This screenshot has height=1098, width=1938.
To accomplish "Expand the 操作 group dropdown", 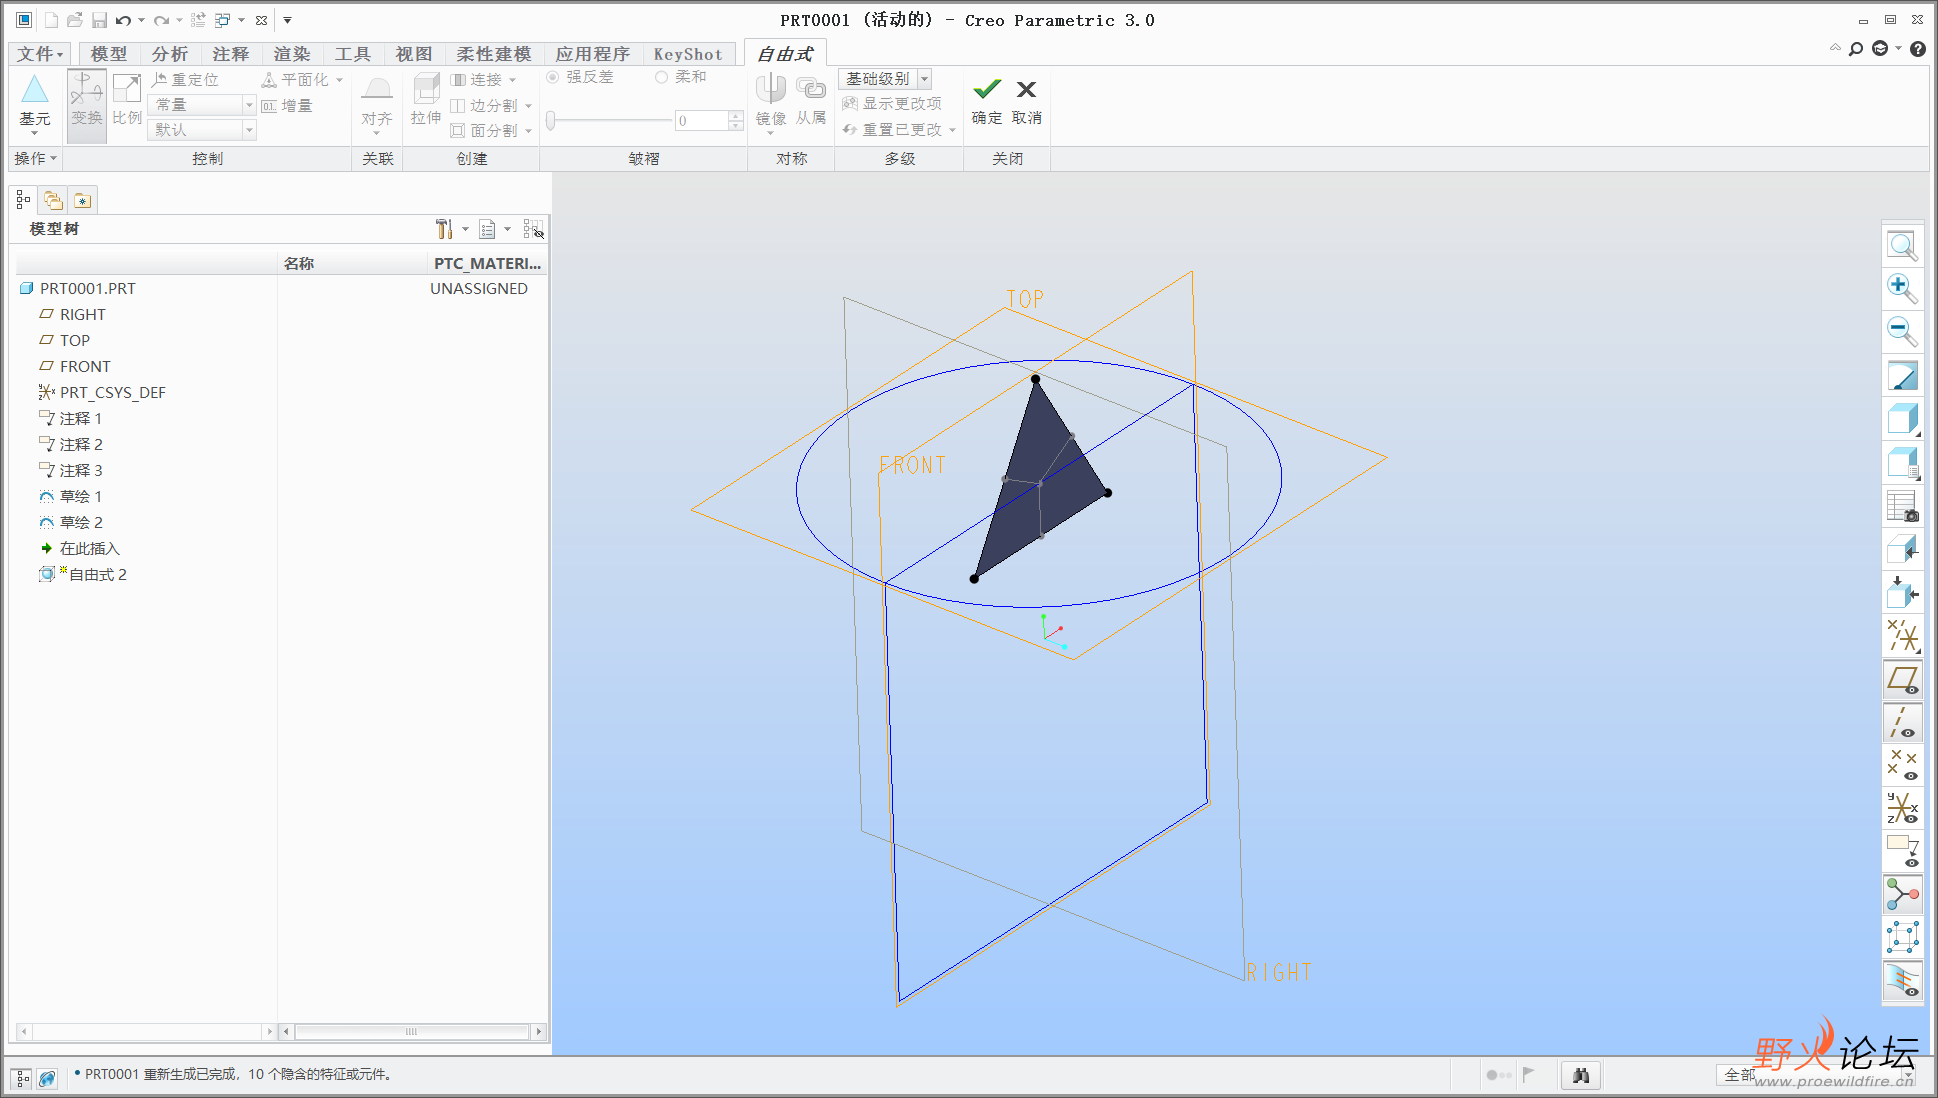I will click(36, 158).
